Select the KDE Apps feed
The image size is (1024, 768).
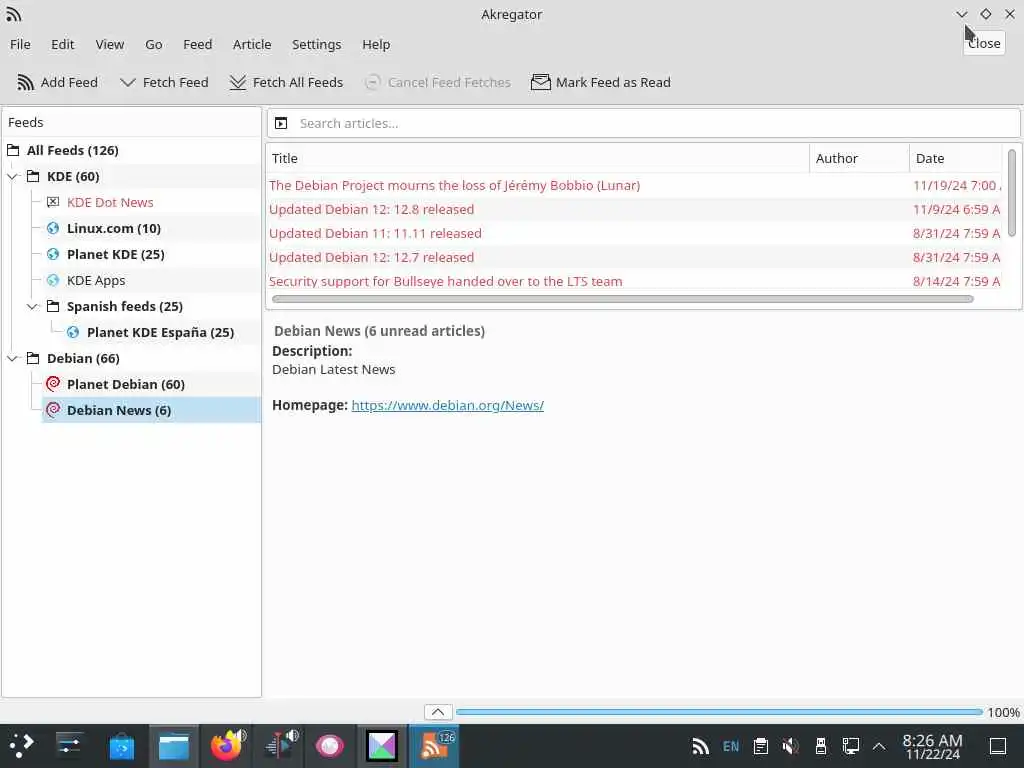96,281
